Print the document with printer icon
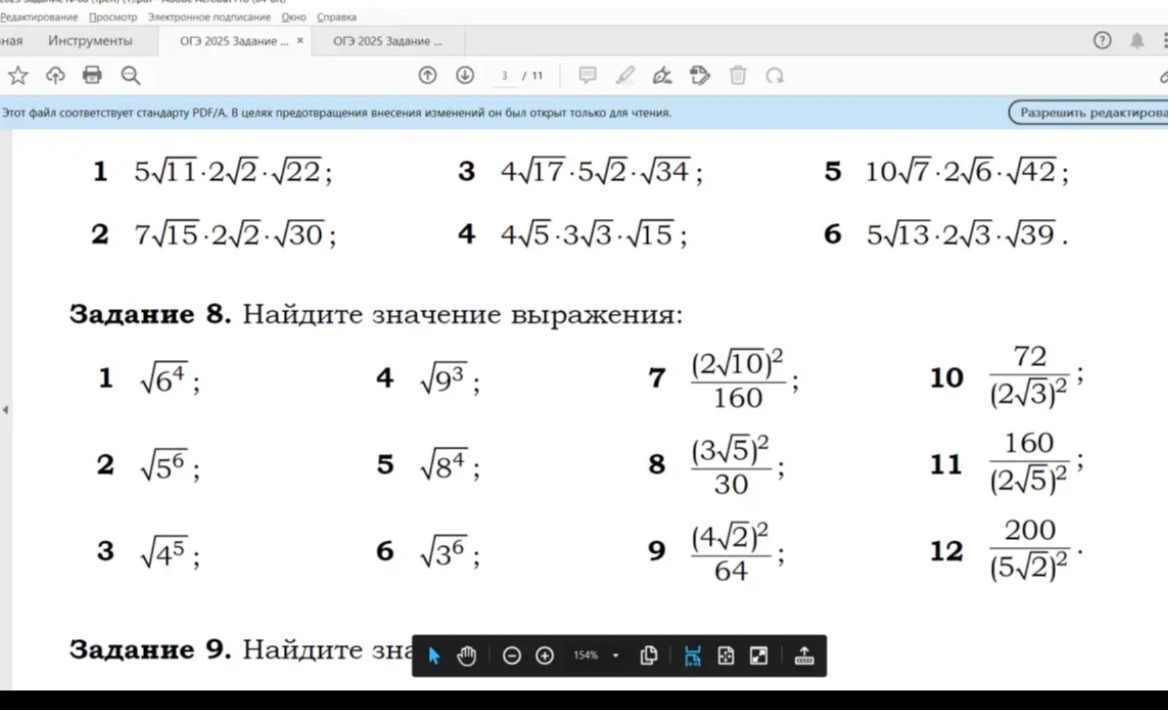This screenshot has width=1169, height=711. 92,75
